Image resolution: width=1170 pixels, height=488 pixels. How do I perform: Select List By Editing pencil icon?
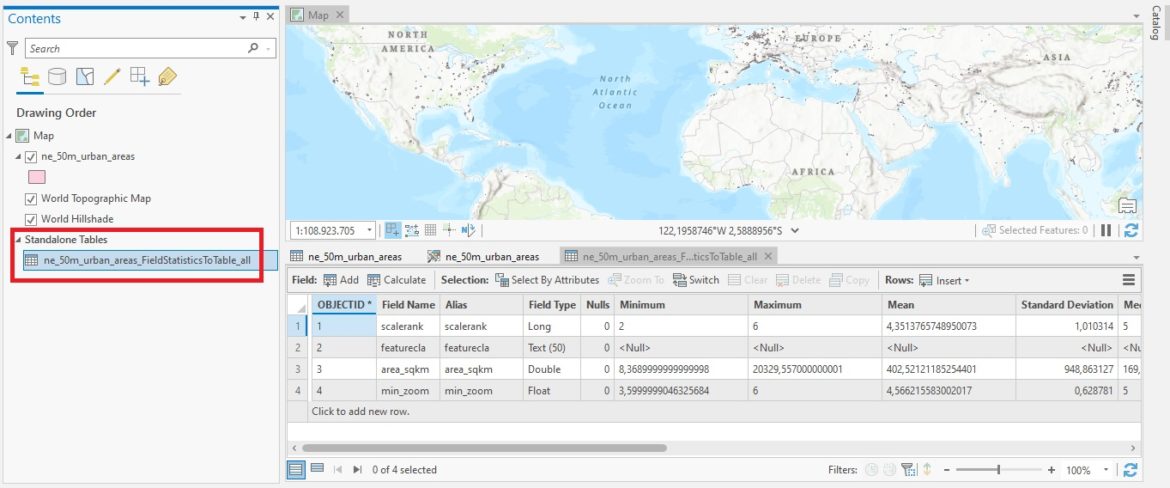pyautogui.click(x=112, y=76)
